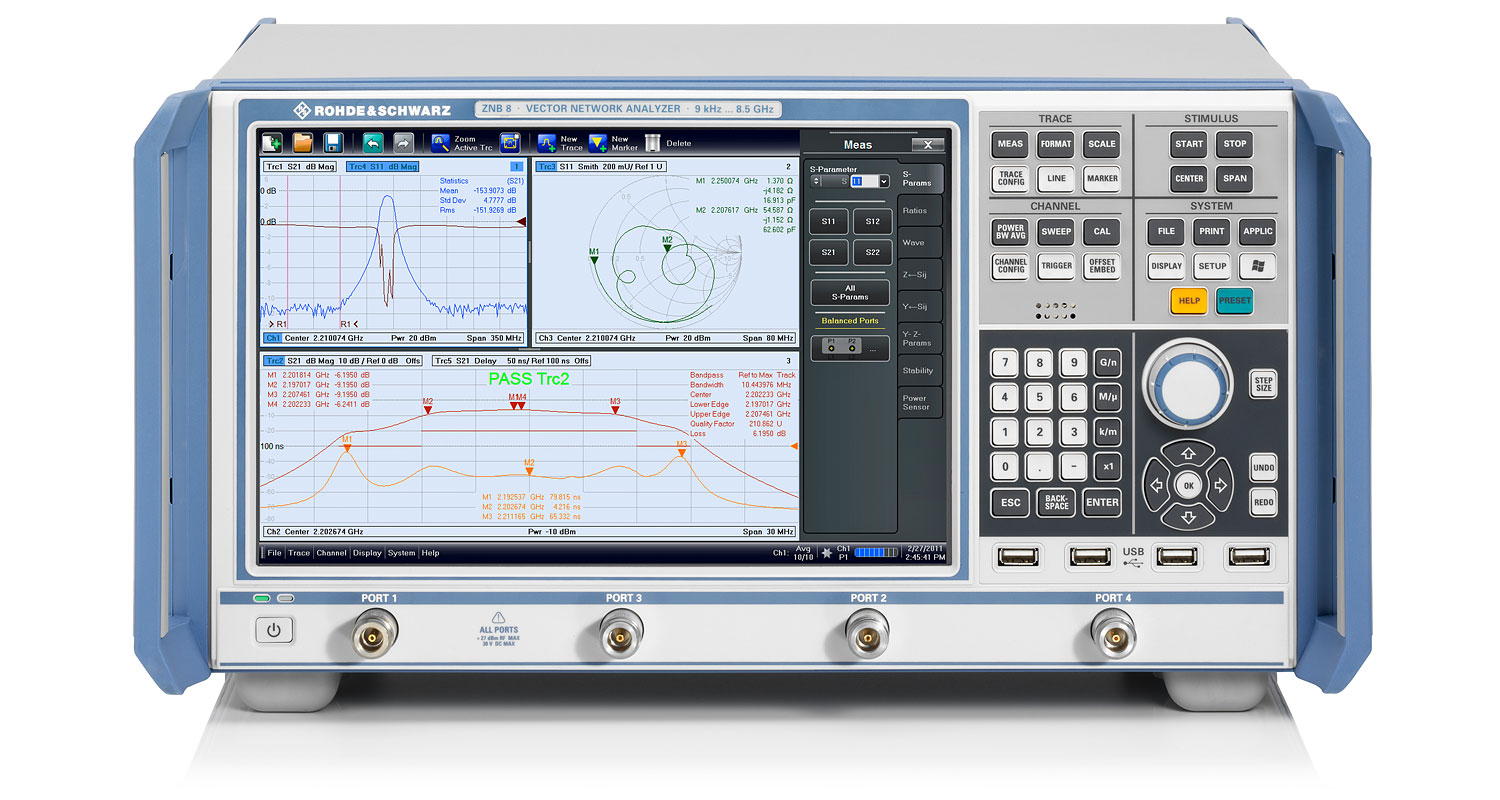The height and width of the screenshot is (800, 1500).
Task: Select the Zoom Active Trc magnifier icon
Action: [441, 143]
